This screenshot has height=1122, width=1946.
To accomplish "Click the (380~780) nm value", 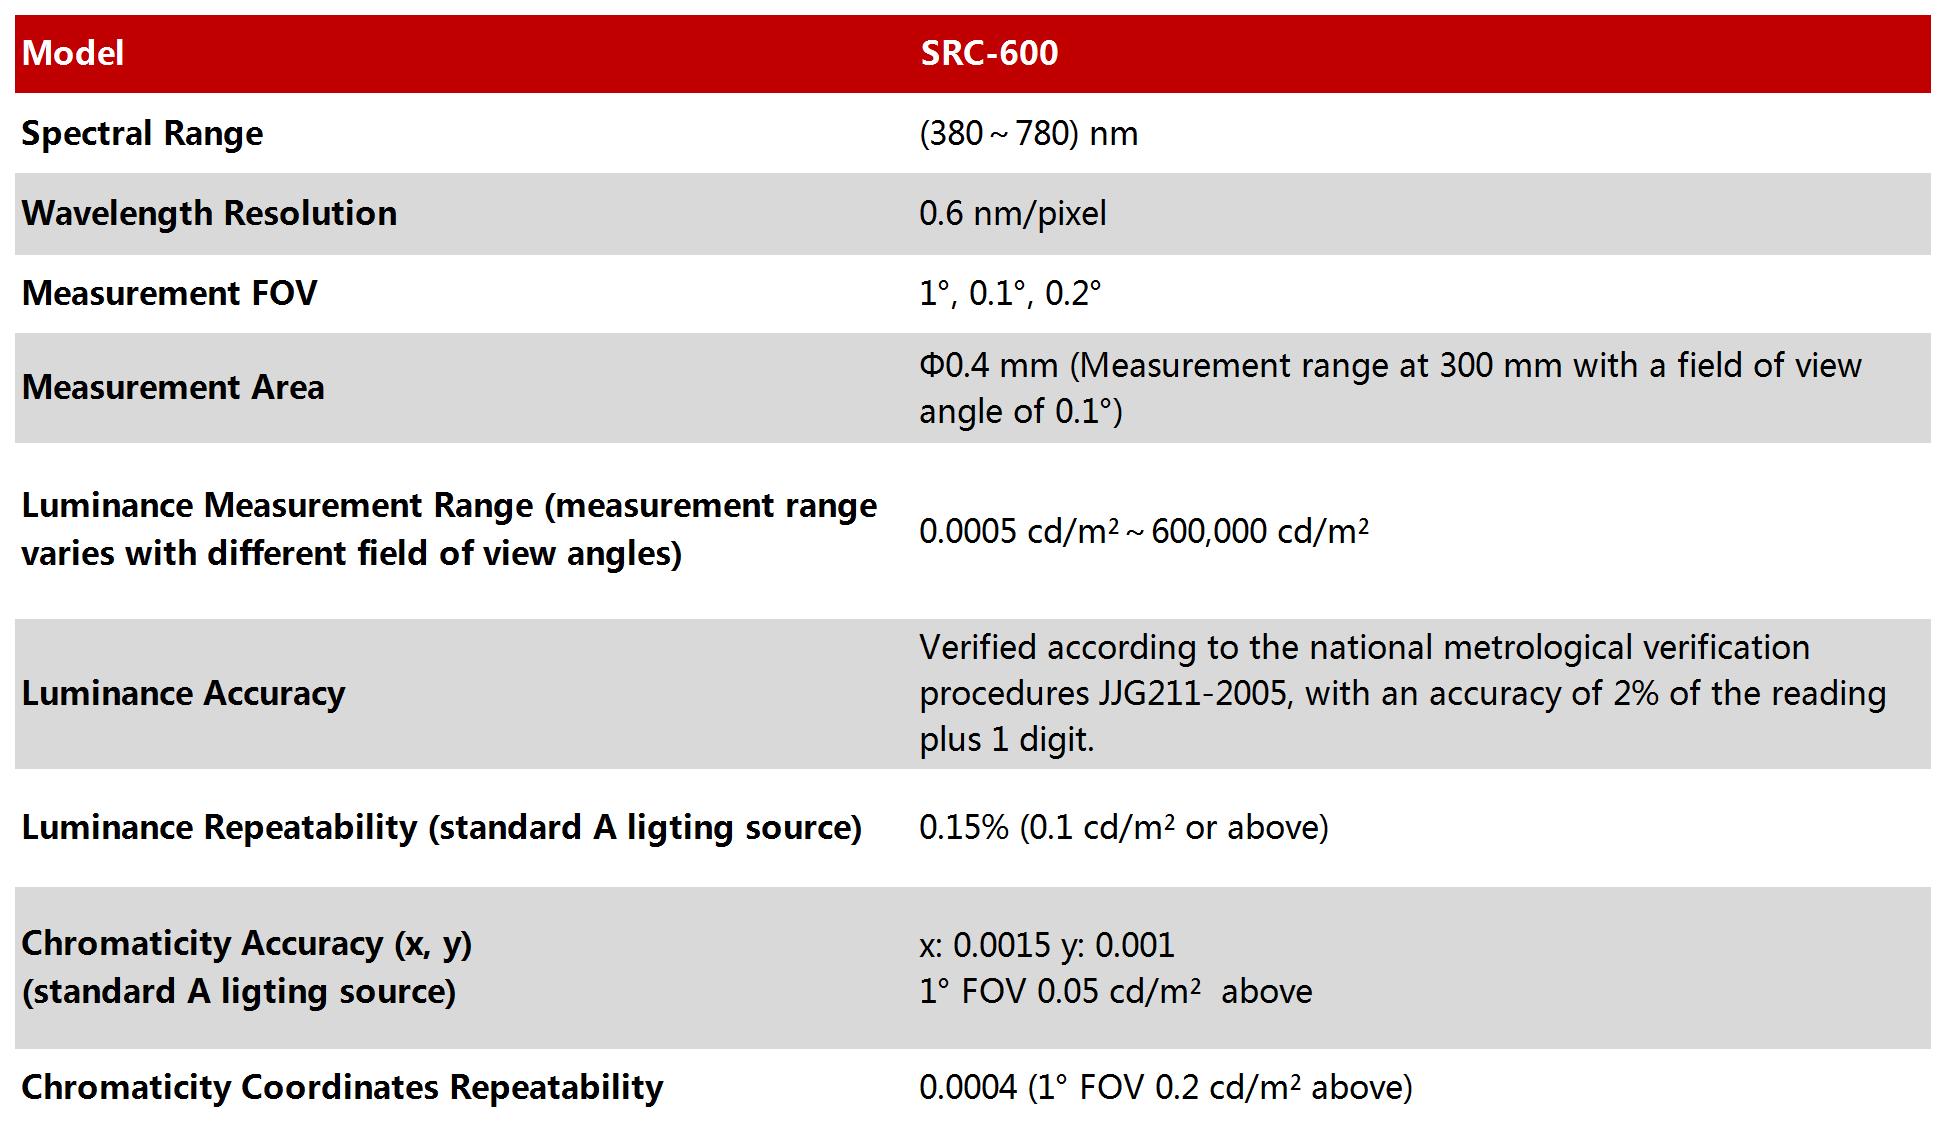I will tap(1028, 133).
